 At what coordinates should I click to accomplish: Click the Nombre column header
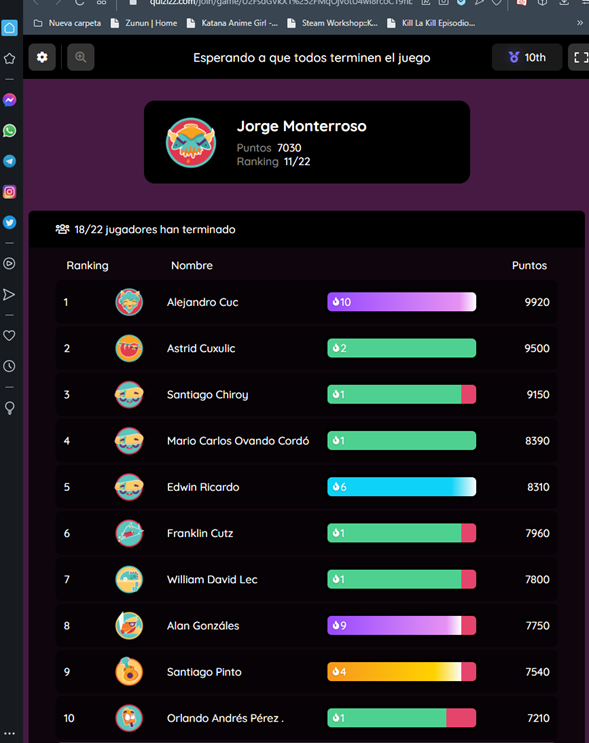pyautogui.click(x=191, y=265)
